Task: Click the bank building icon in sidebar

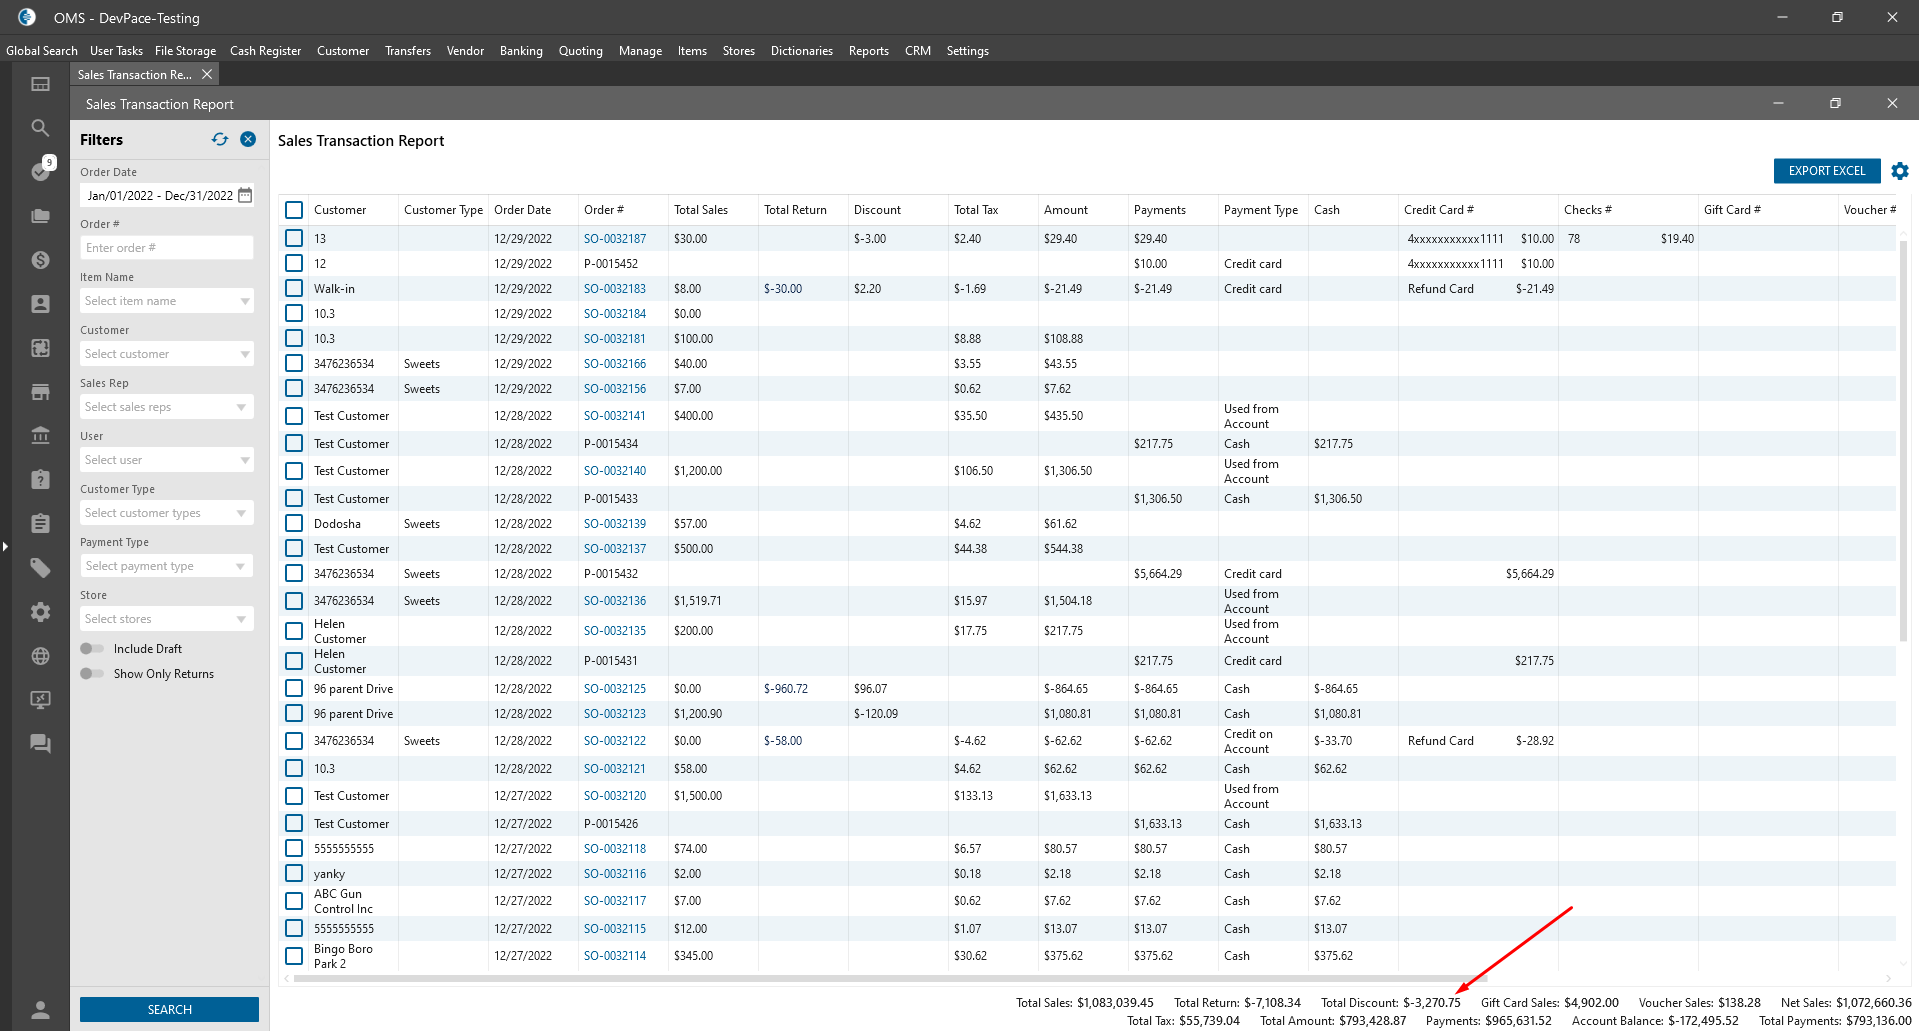Action: tap(40, 435)
